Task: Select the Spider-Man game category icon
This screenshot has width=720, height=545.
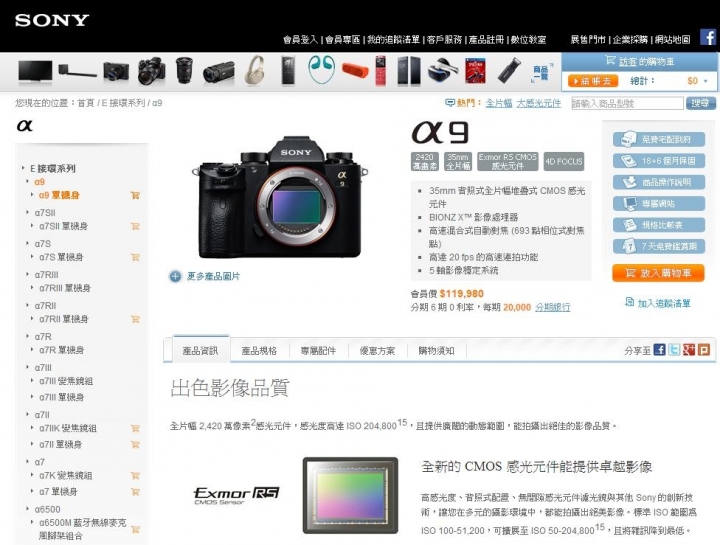Action: pos(475,71)
